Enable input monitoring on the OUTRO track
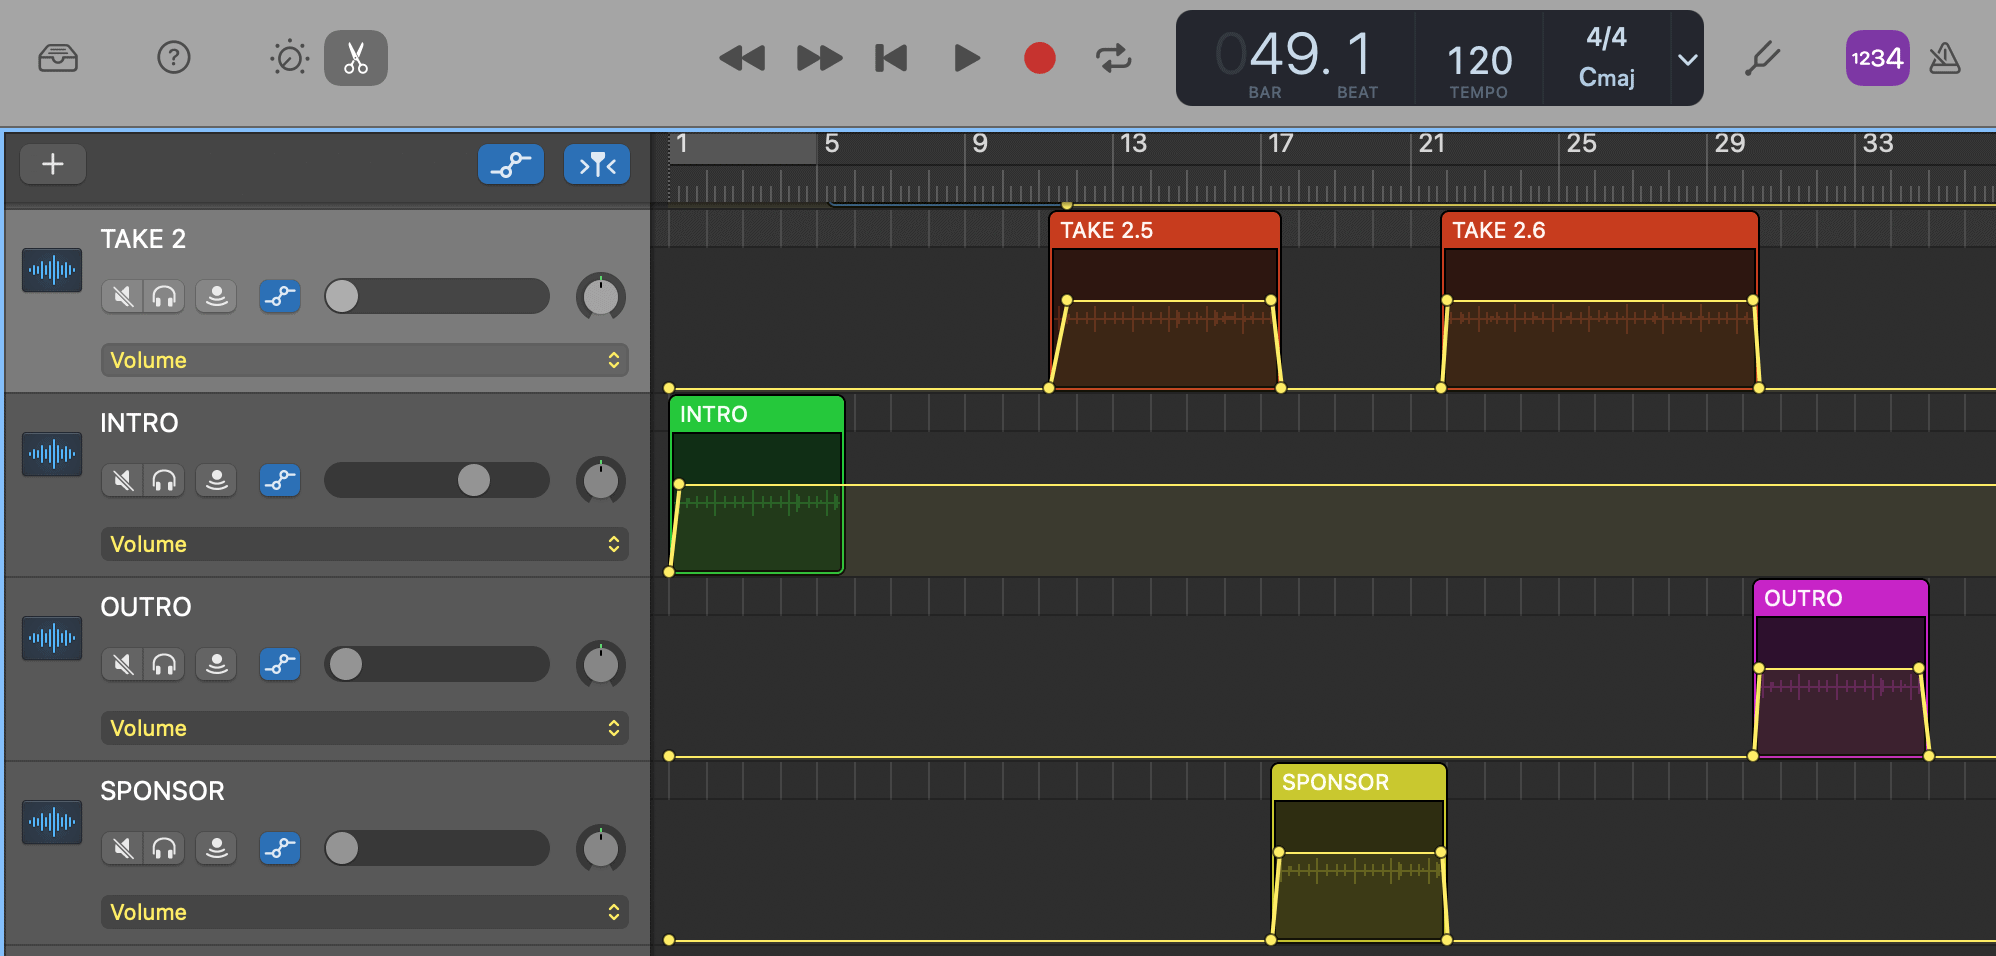Screen dimensions: 1996x956 click(x=216, y=664)
